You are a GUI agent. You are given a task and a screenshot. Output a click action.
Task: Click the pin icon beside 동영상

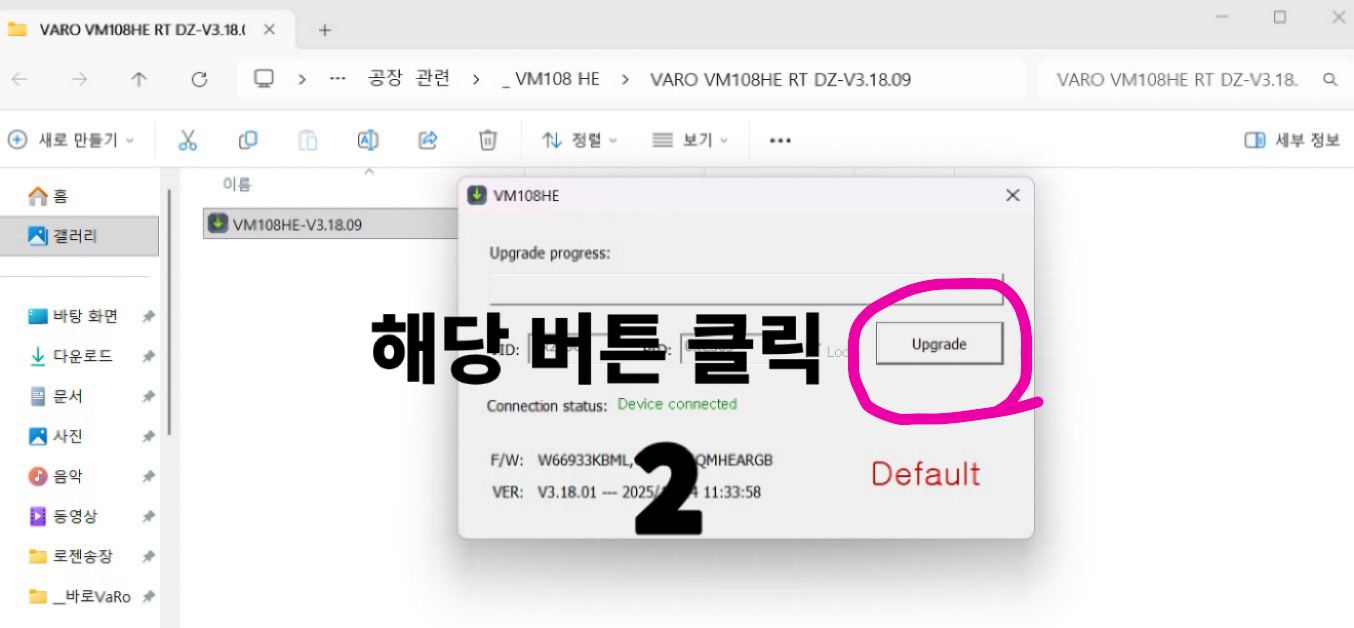coord(148,516)
